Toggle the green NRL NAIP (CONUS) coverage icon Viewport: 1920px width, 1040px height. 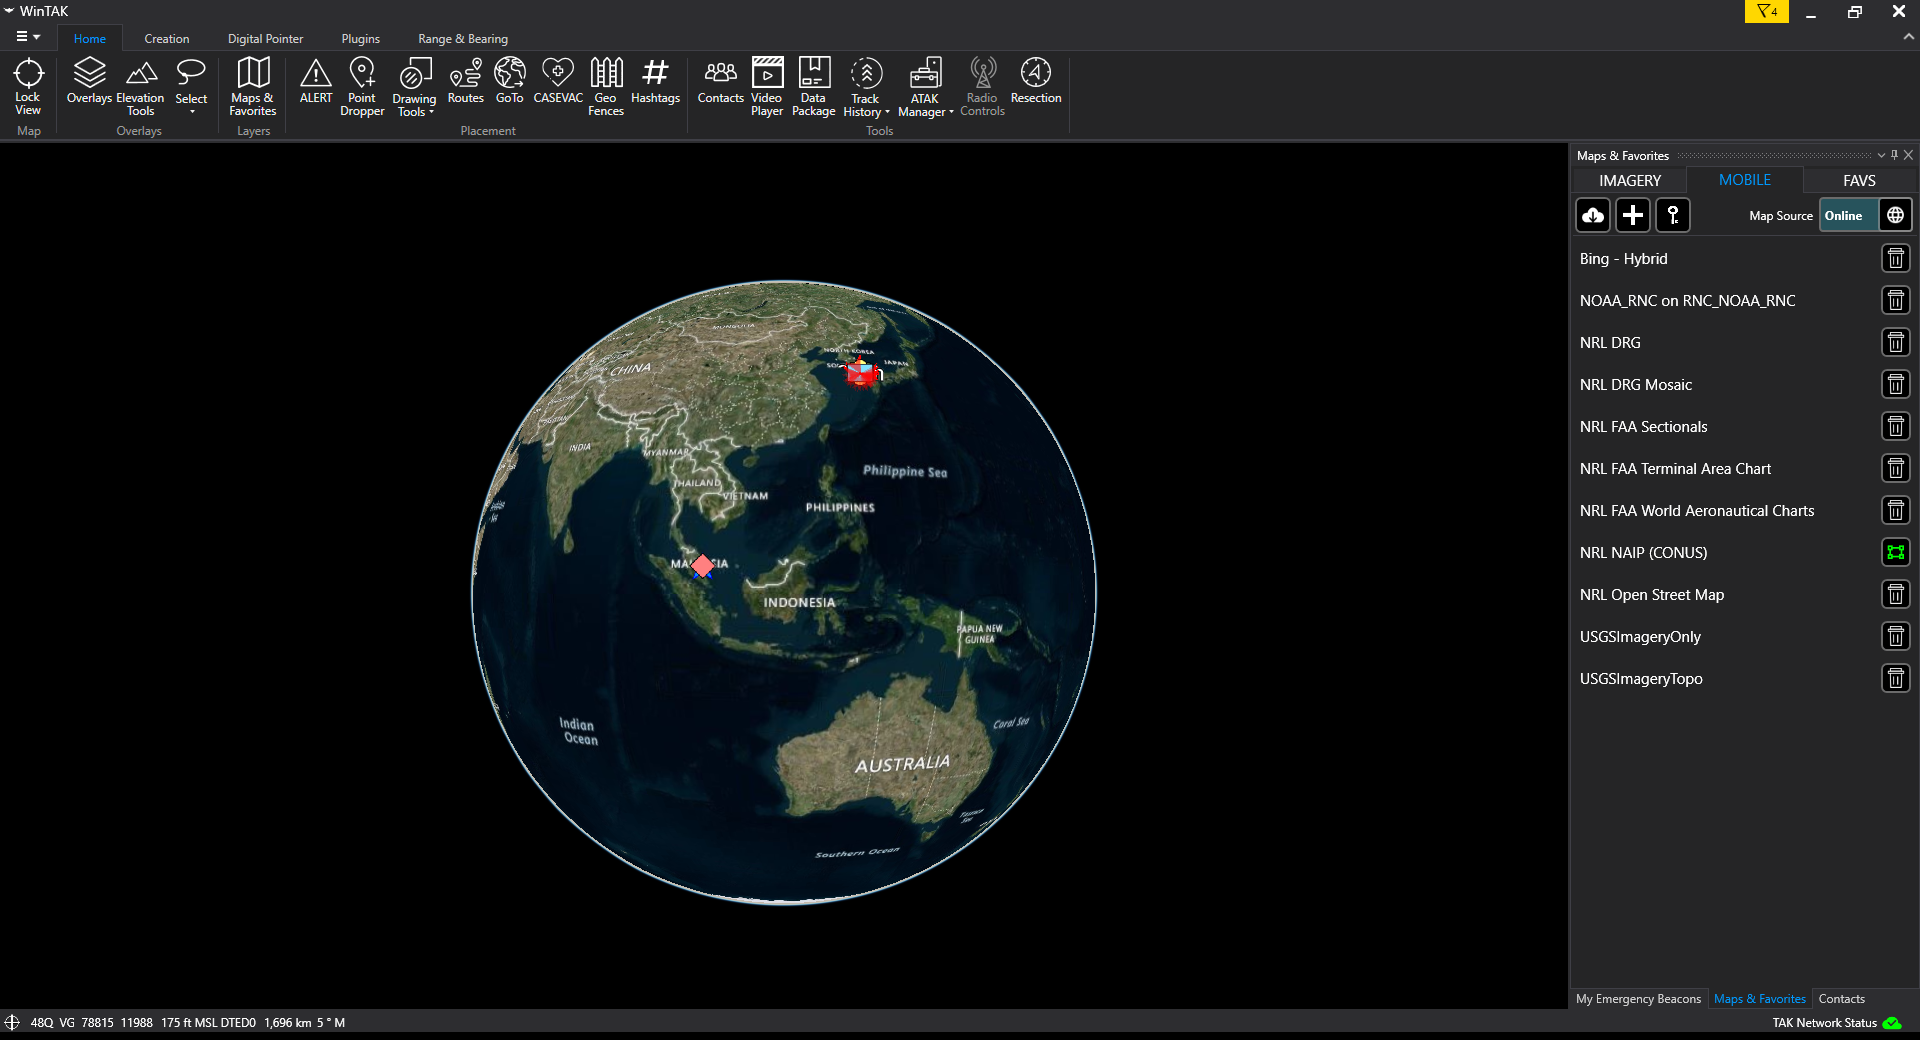1895,553
